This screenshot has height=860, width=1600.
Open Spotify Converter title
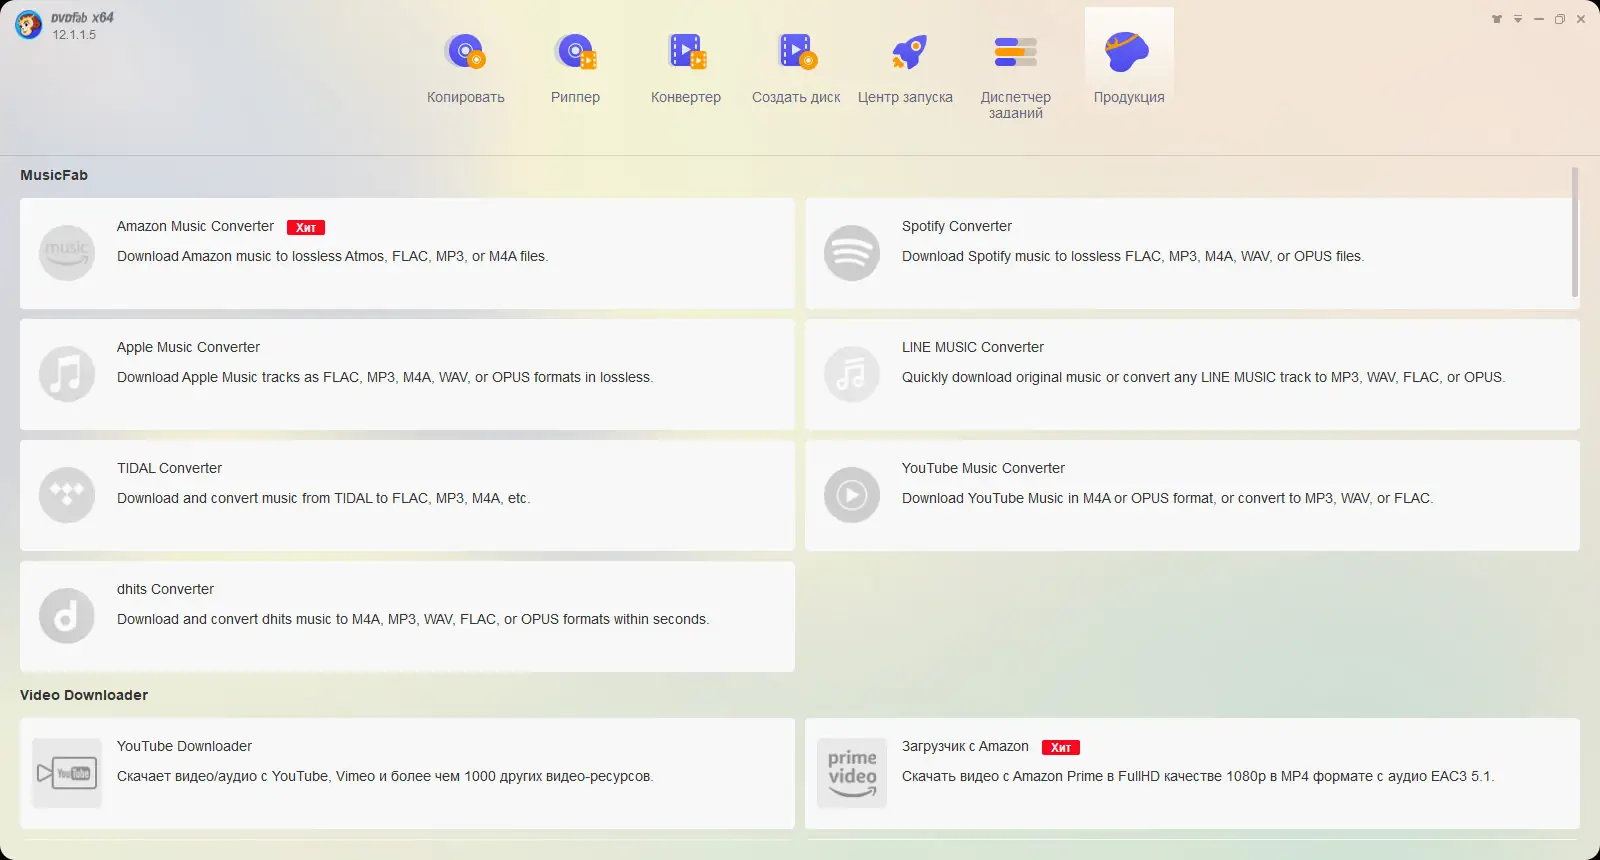(957, 226)
